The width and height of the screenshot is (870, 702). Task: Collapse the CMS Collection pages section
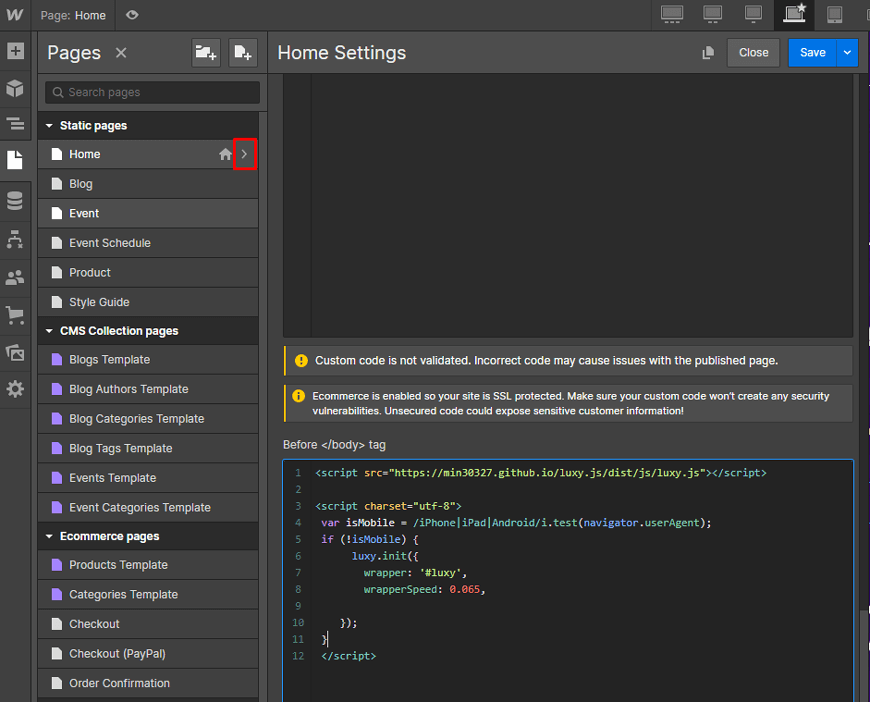point(49,331)
